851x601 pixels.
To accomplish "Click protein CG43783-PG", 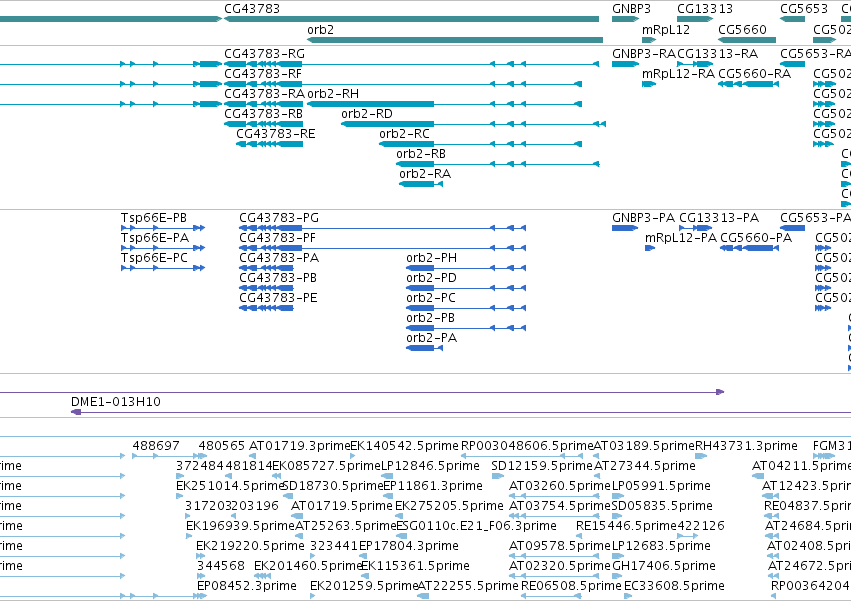I will [279, 218].
